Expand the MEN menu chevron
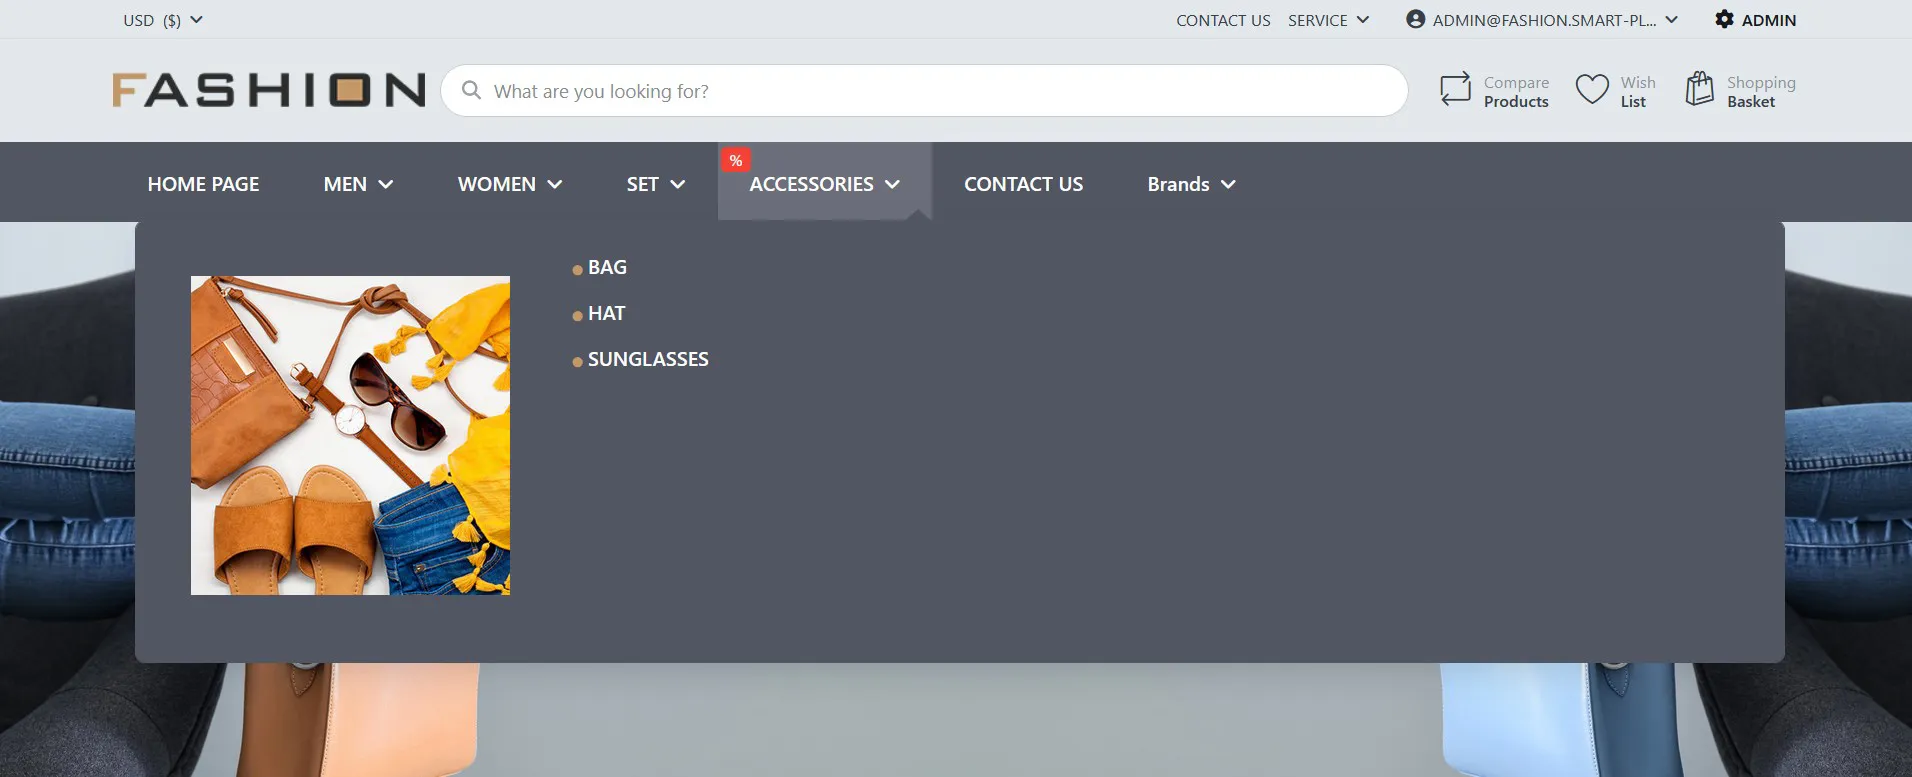 386,184
